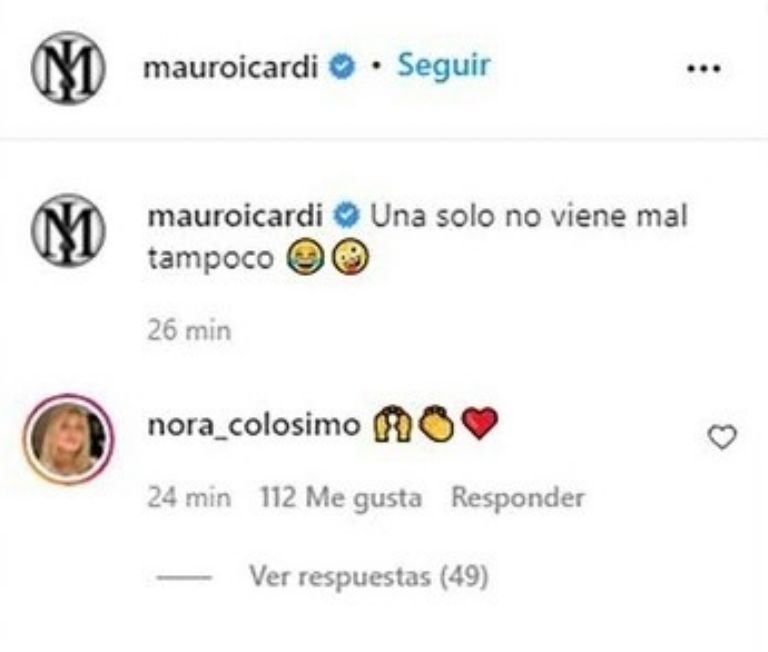The height and width of the screenshot is (652, 768).
Task: Follow mauroicardi with the Seguir button
Action: point(443,65)
